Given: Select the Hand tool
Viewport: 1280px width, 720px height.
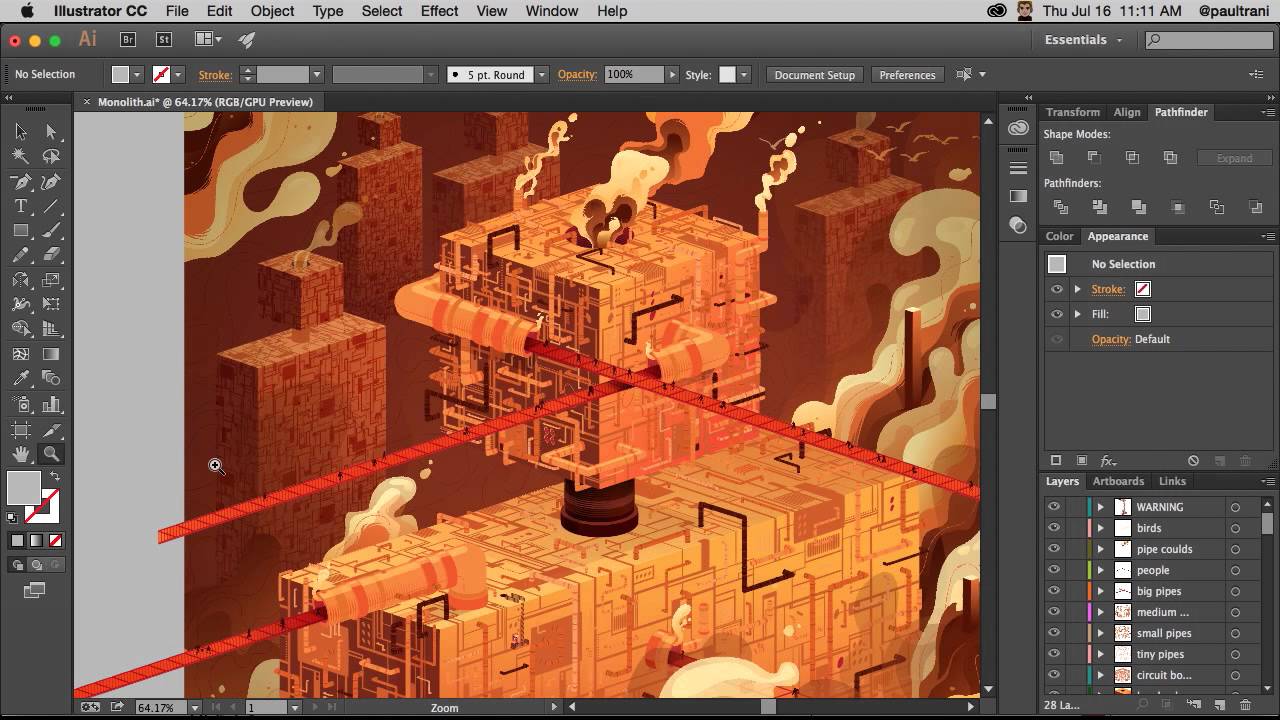Looking at the screenshot, I should [x=20, y=454].
